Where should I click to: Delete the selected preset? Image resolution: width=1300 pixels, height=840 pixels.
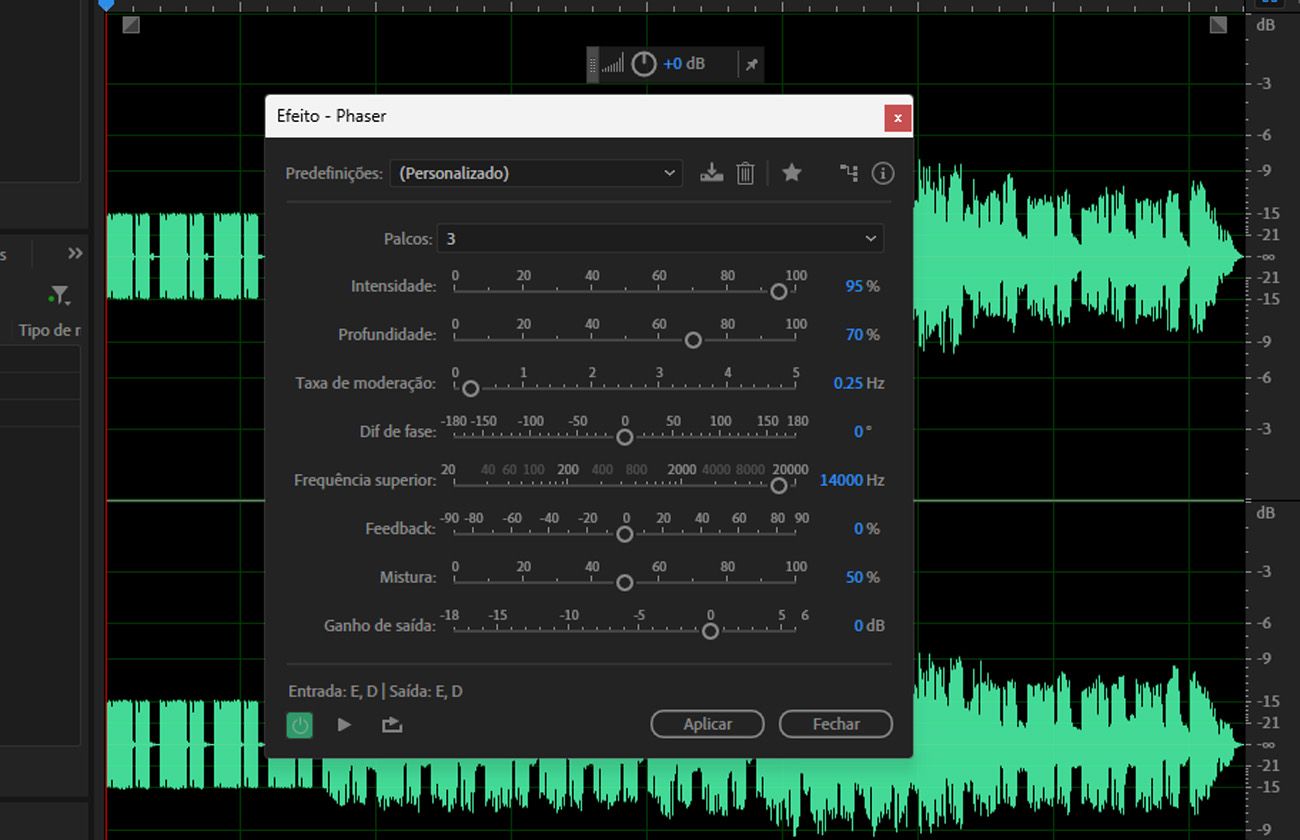click(745, 172)
